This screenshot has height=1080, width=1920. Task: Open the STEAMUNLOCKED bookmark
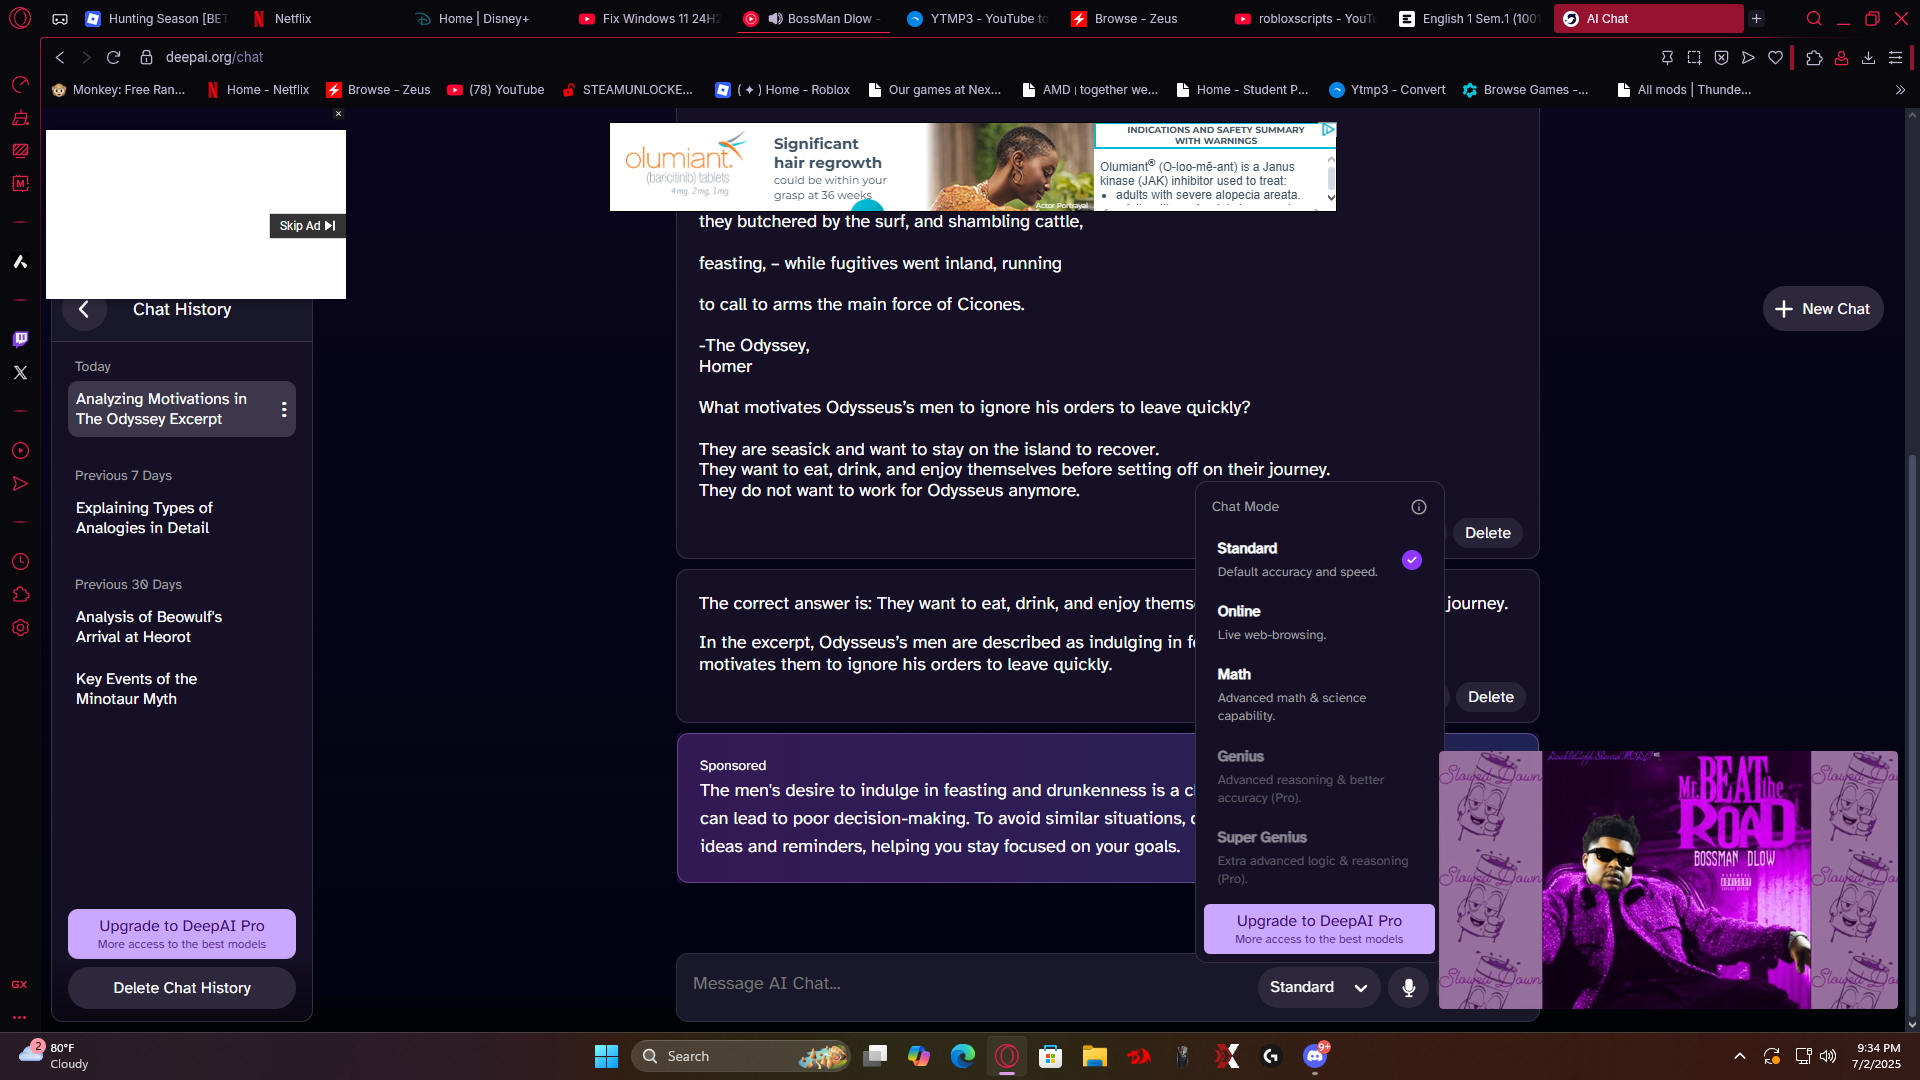point(627,90)
